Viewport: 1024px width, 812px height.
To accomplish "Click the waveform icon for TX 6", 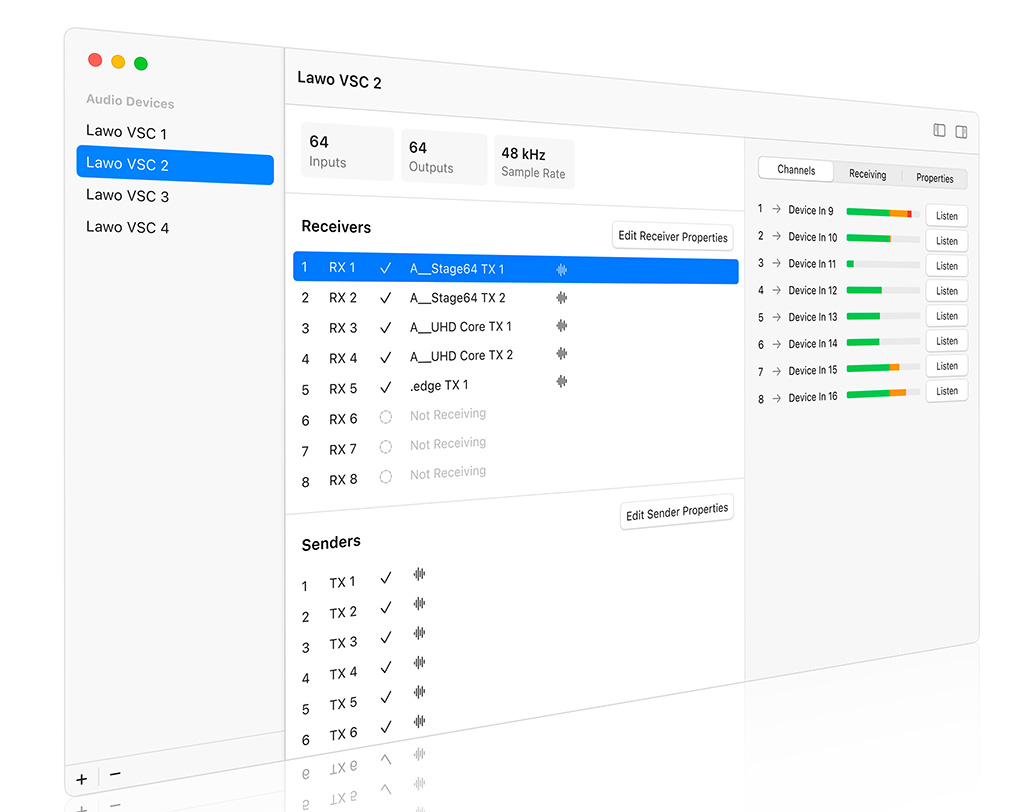I will [419, 721].
